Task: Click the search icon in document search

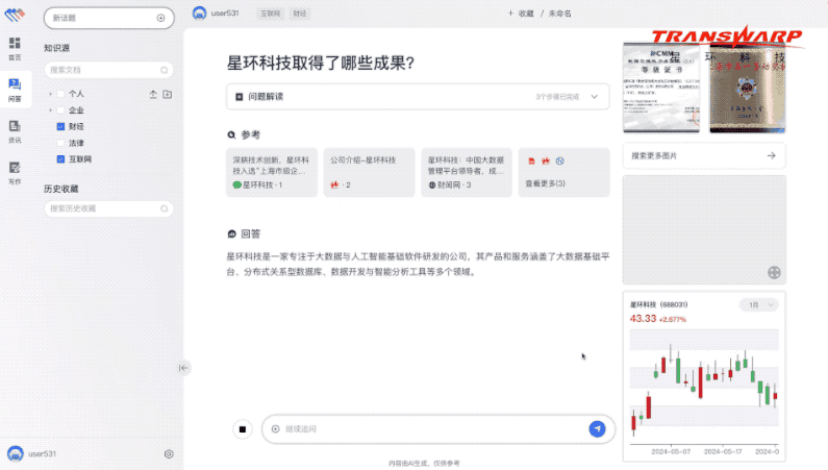Action: [x=164, y=70]
